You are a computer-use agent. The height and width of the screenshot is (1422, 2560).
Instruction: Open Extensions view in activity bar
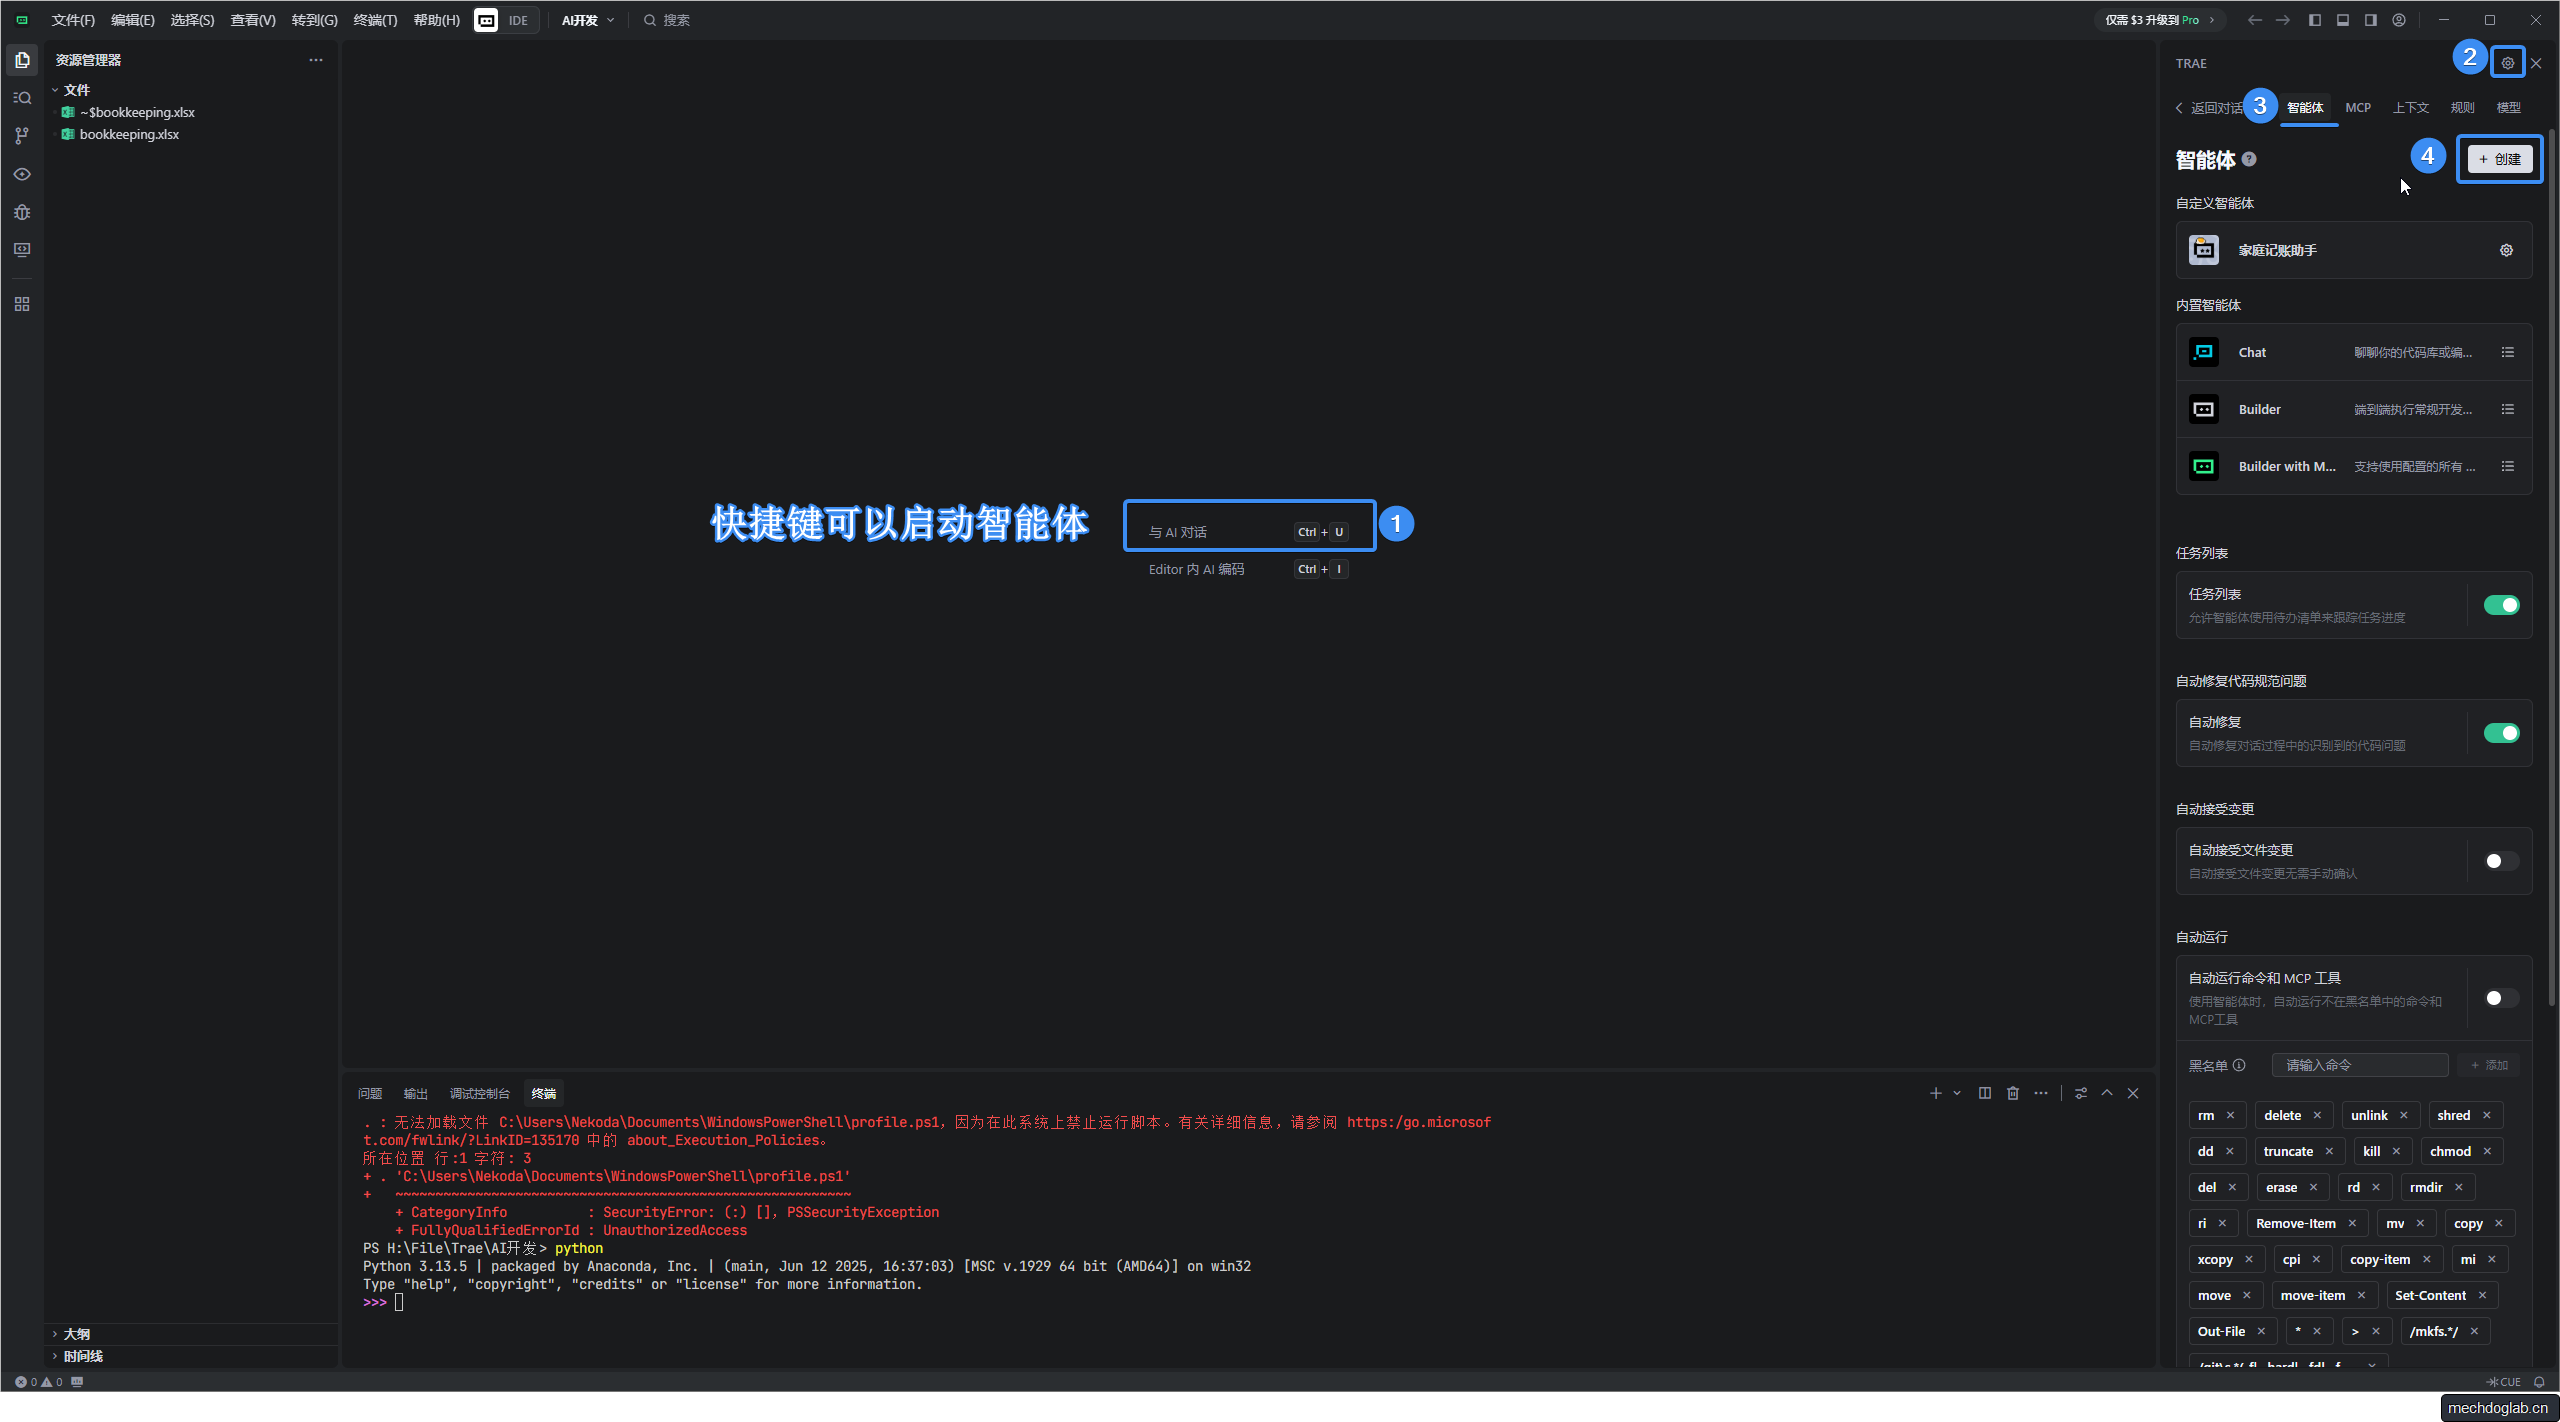(22, 304)
